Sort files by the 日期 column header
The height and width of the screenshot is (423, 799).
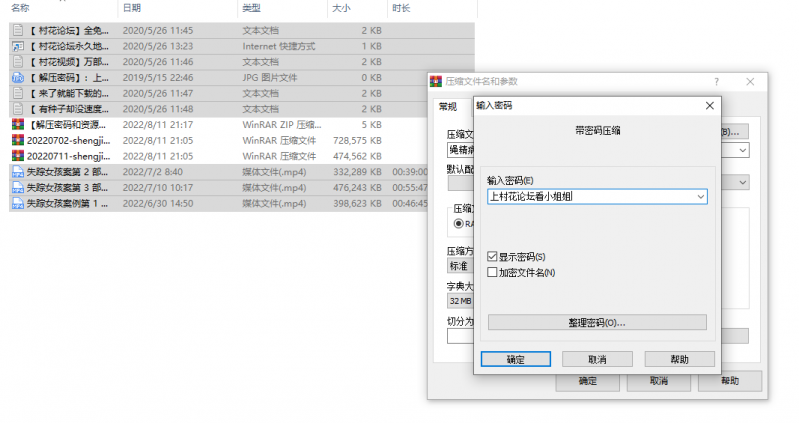tap(131, 8)
